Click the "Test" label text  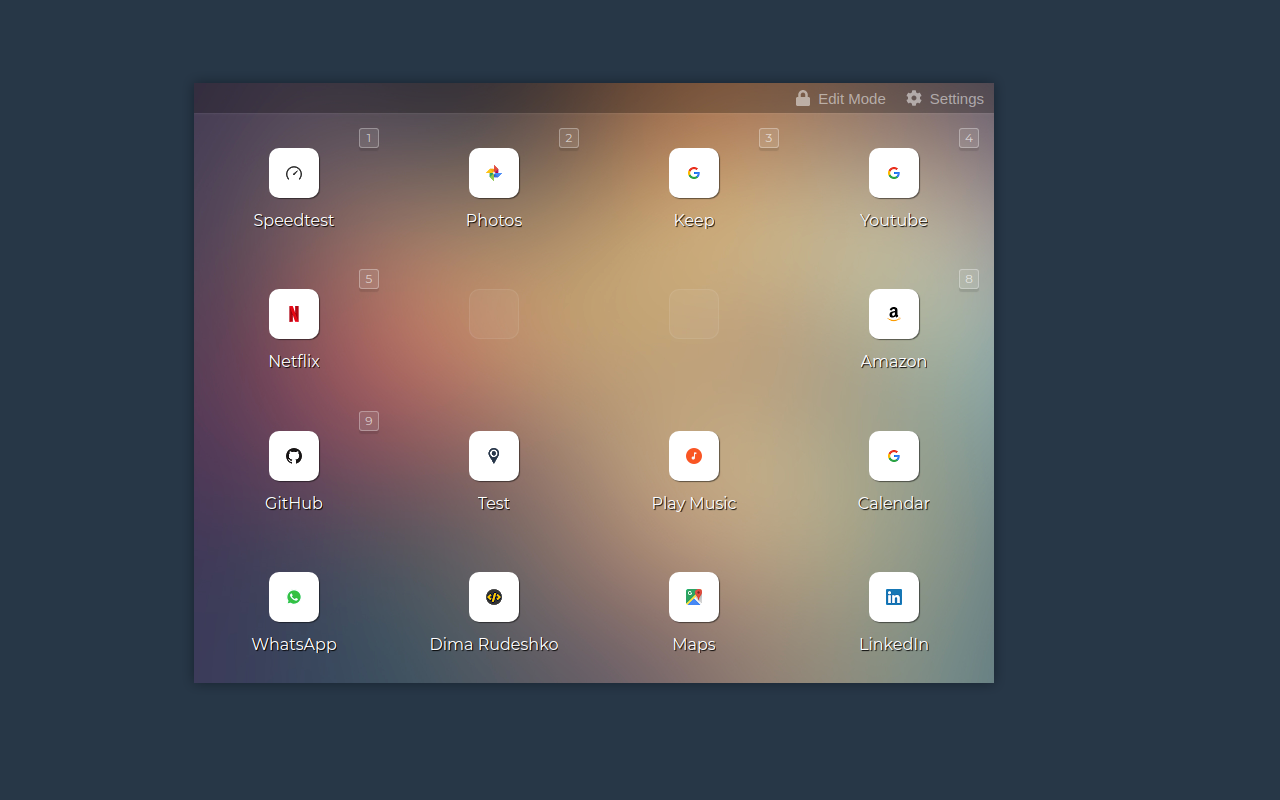click(x=494, y=504)
